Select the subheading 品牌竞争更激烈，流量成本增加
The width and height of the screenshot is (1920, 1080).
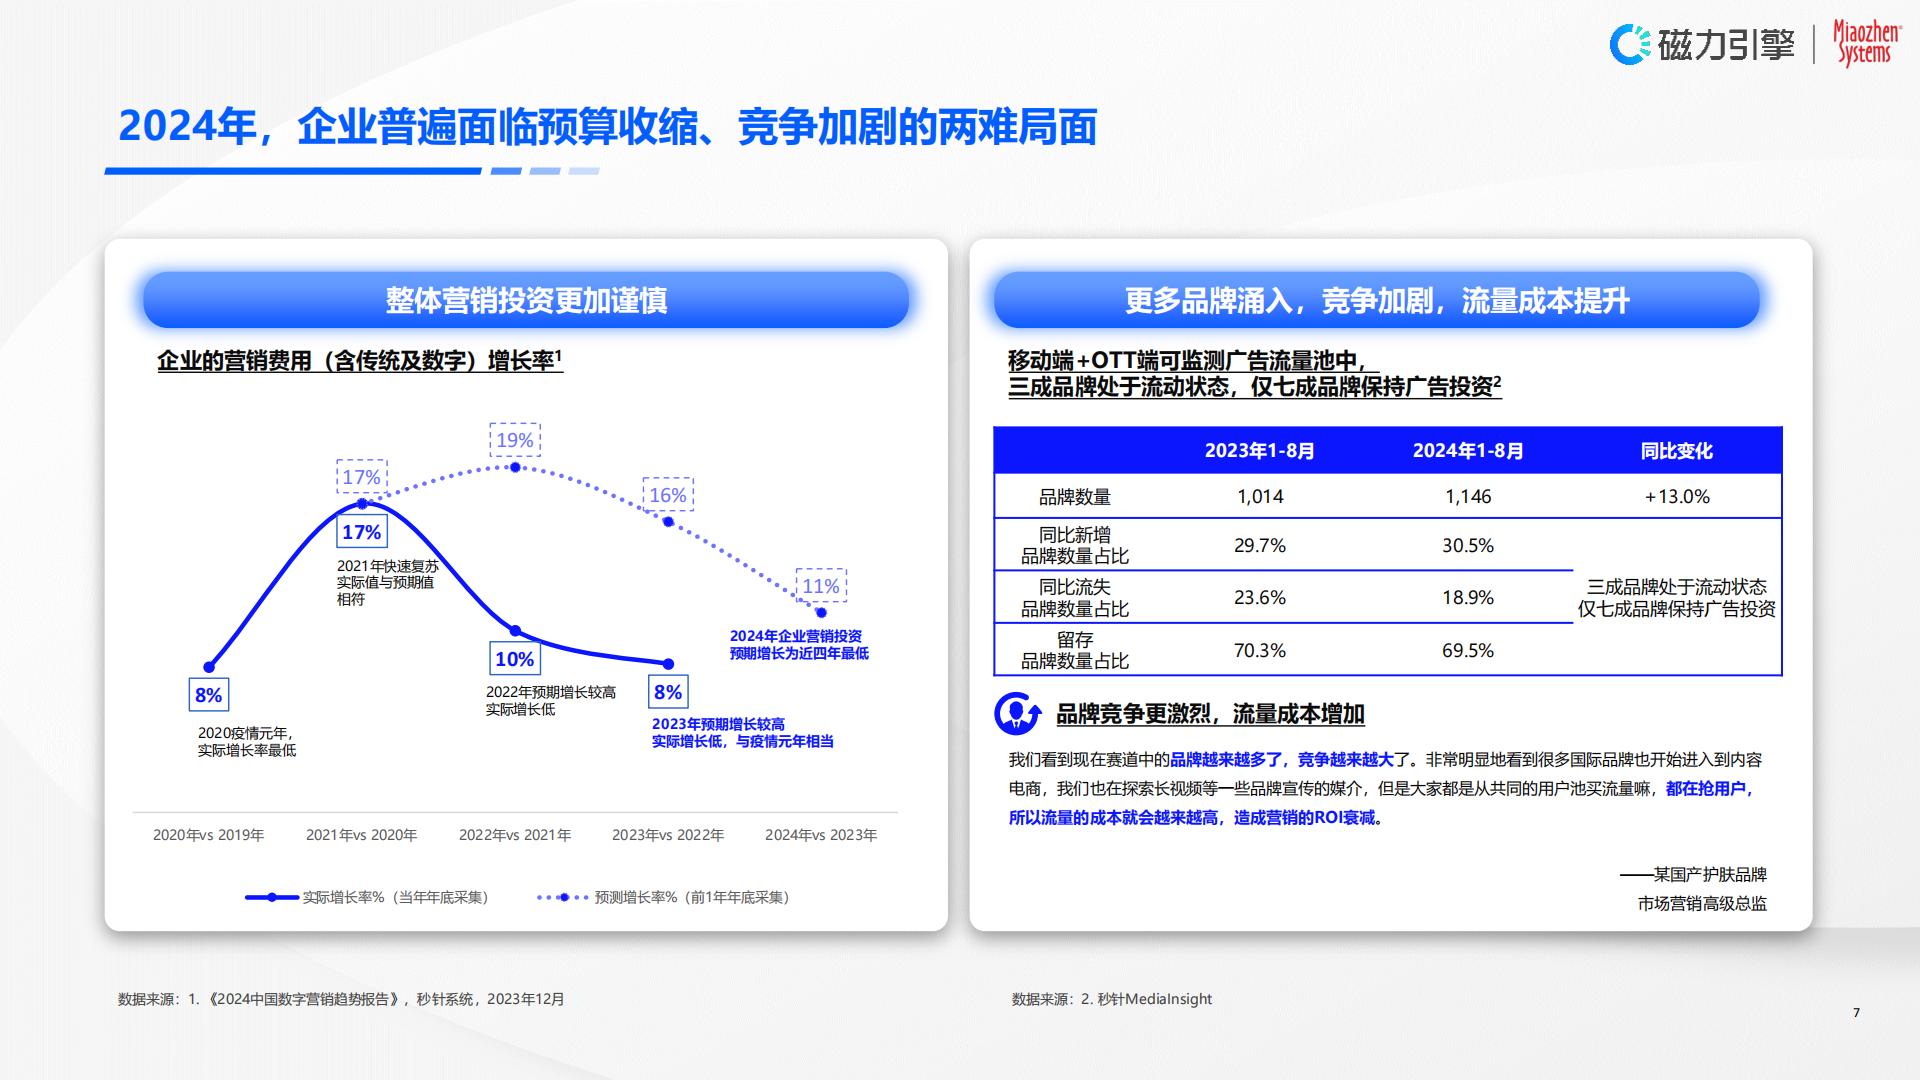[1210, 714]
